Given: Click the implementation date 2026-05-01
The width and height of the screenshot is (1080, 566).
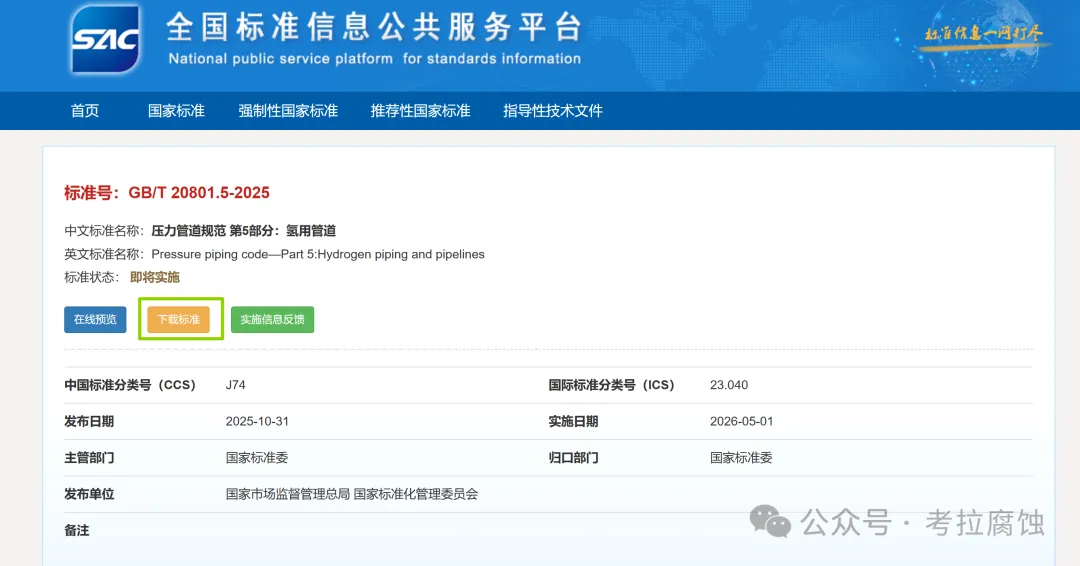Looking at the screenshot, I should tap(741, 421).
